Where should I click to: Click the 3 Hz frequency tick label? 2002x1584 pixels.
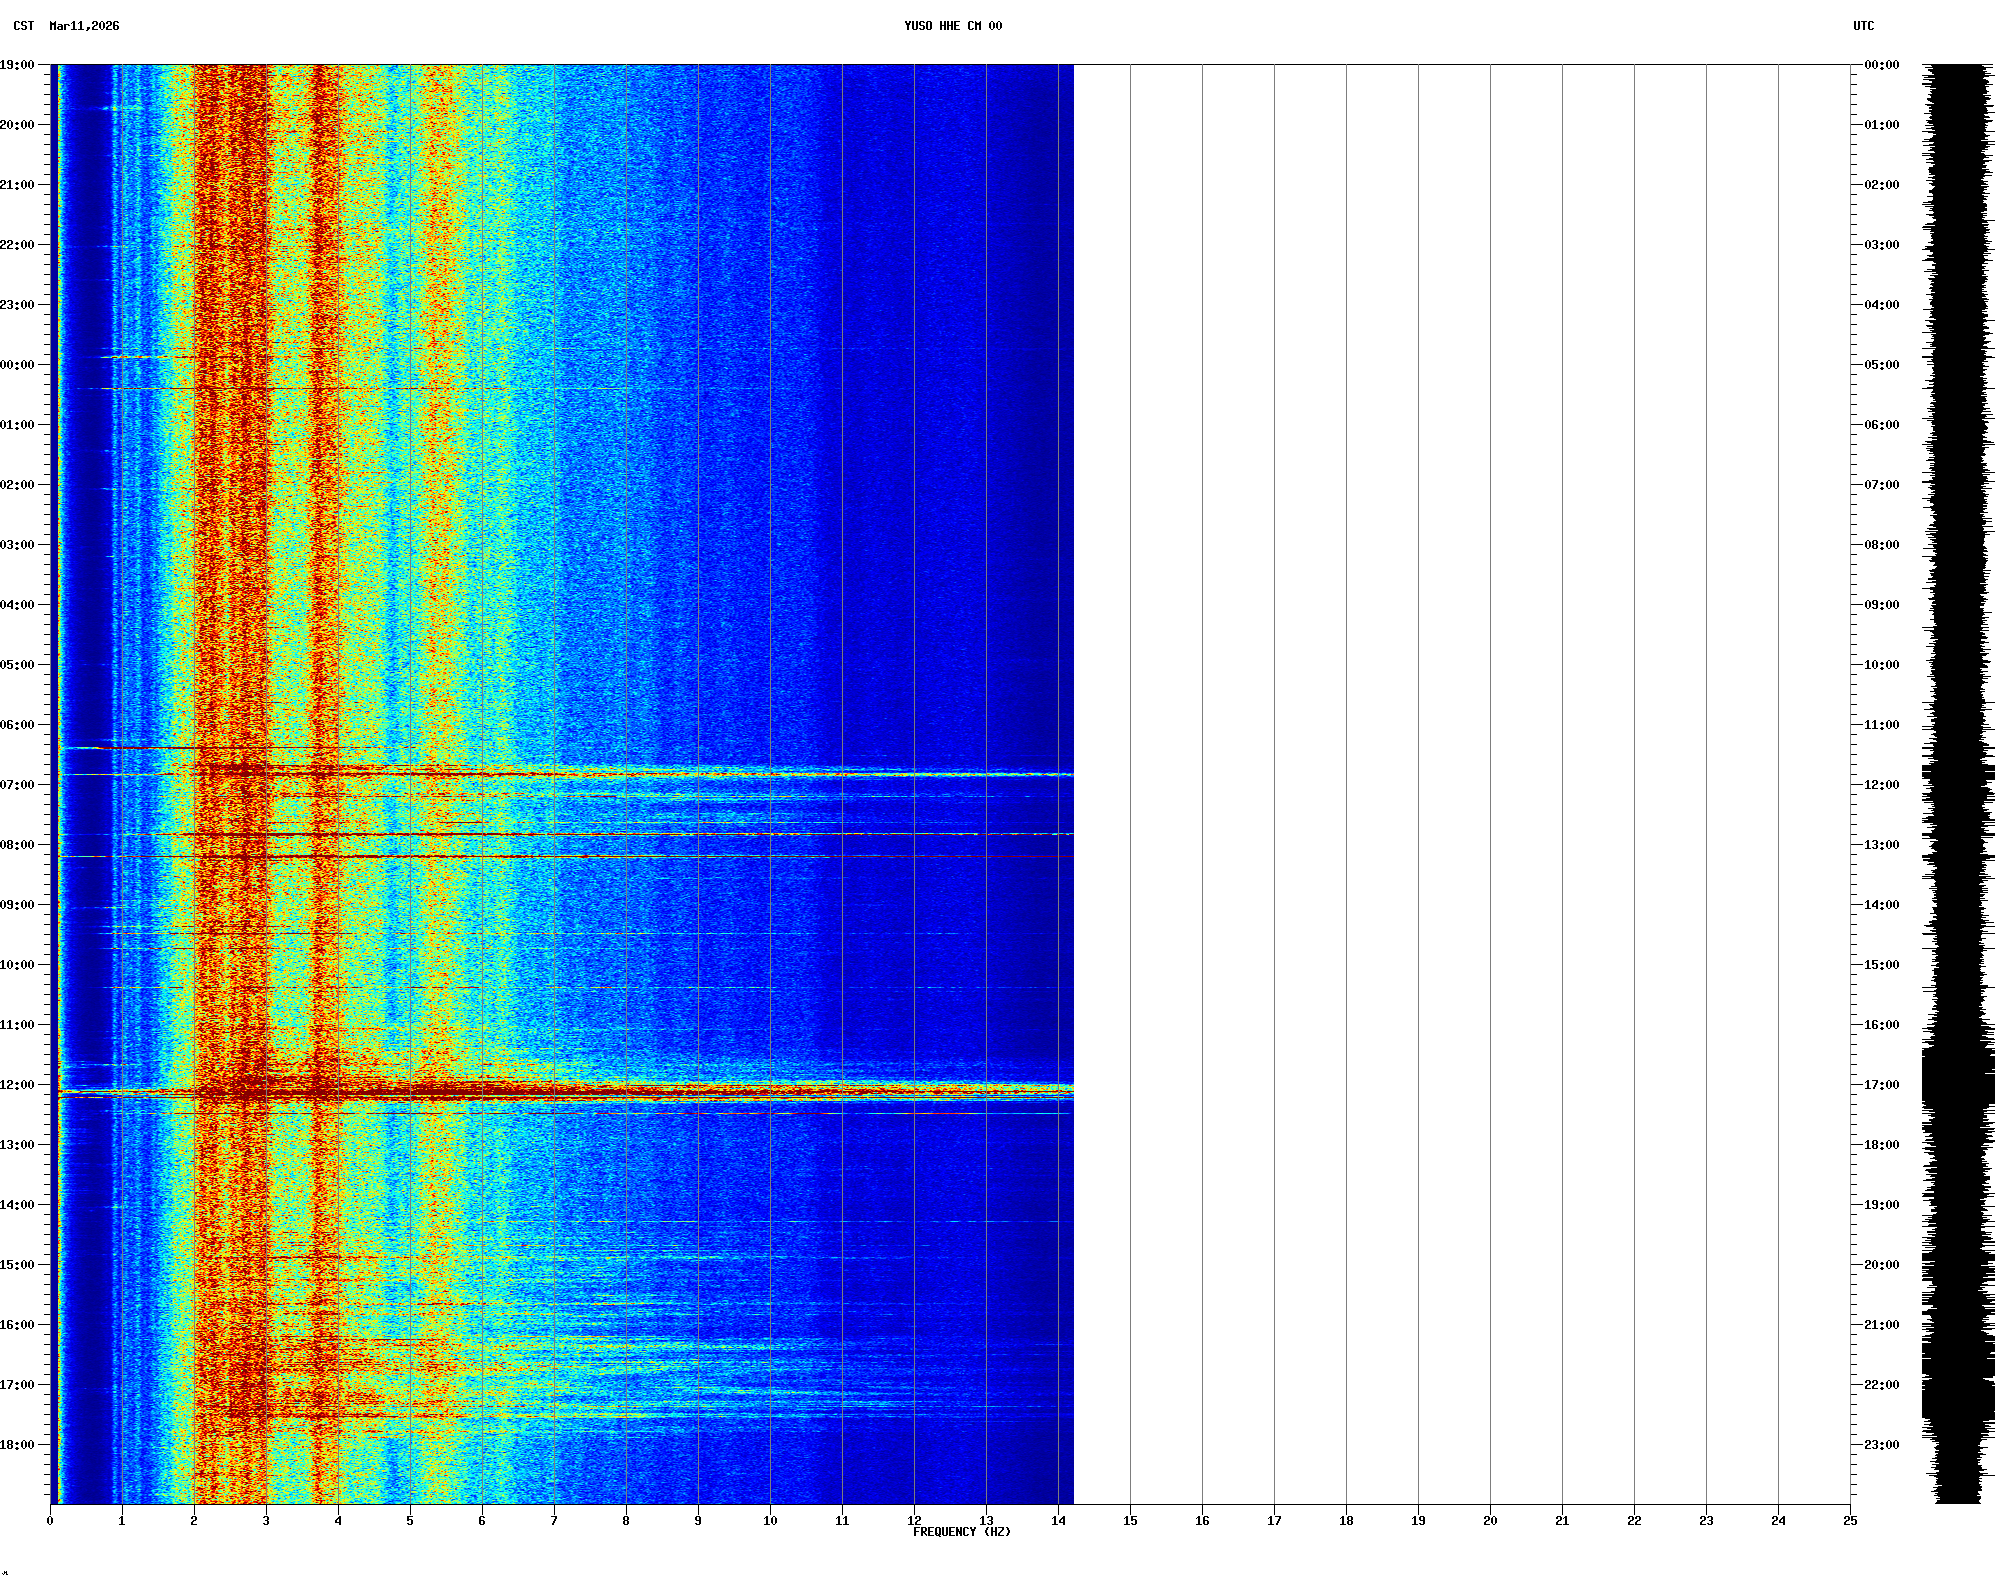point(266,1521)
